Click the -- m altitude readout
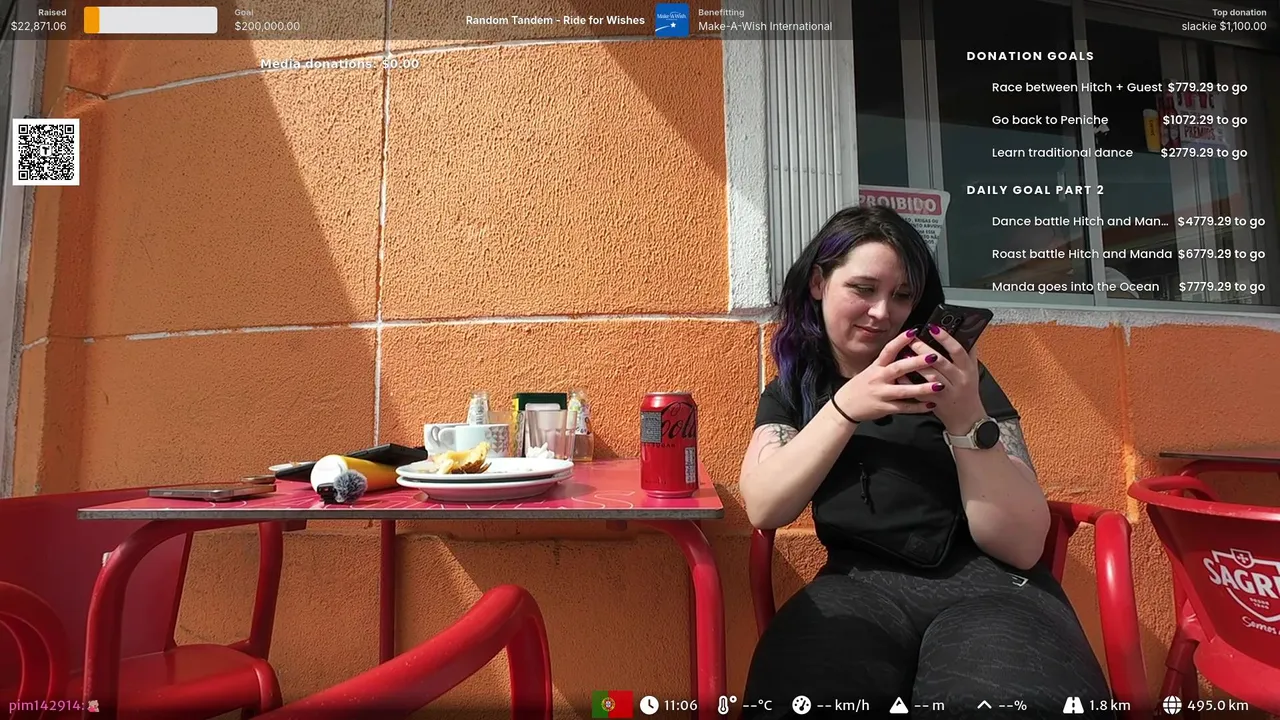This screenshot has width=1280, height=720. (x=929, y=705)
